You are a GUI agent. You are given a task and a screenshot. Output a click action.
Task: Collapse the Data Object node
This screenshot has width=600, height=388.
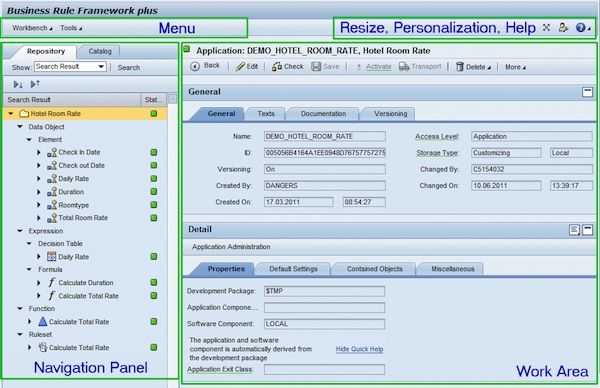pyautogui.click(x=20, y=126)
